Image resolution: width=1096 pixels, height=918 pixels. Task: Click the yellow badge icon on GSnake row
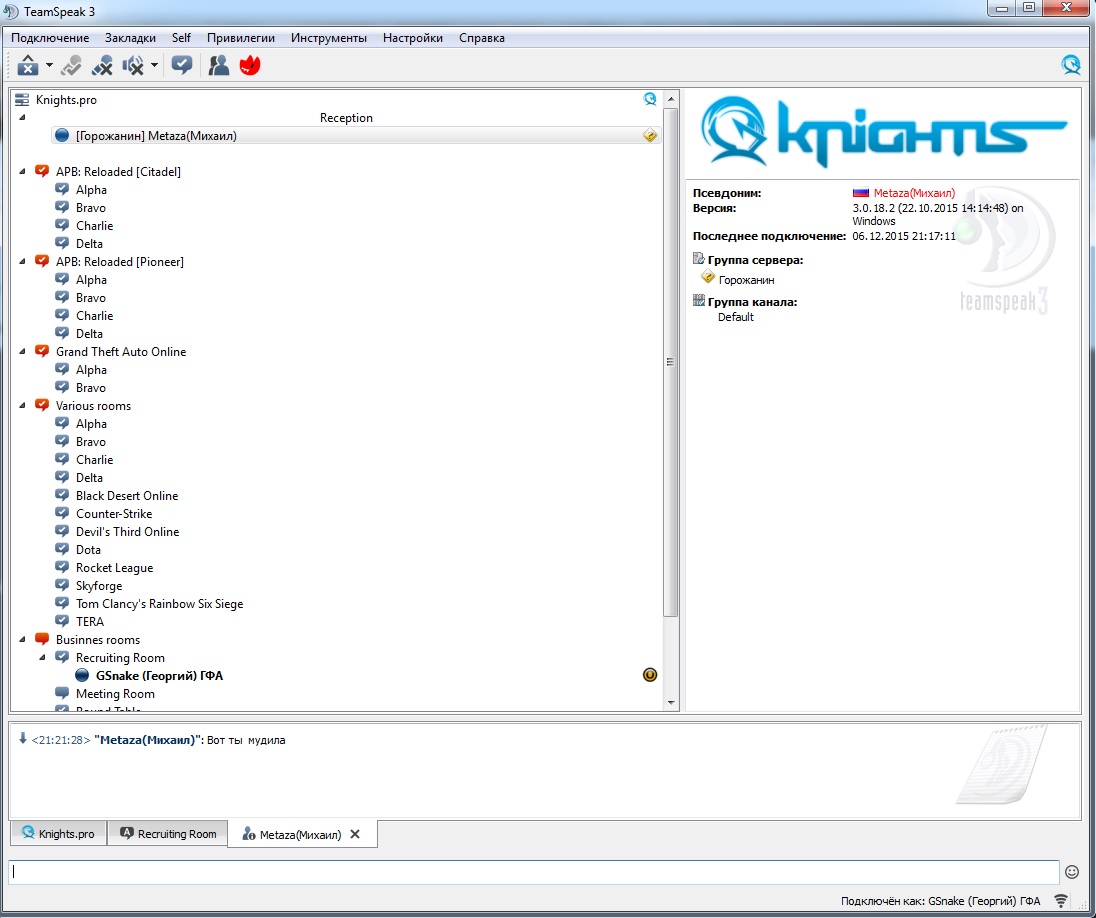click(x=650, y=675)
